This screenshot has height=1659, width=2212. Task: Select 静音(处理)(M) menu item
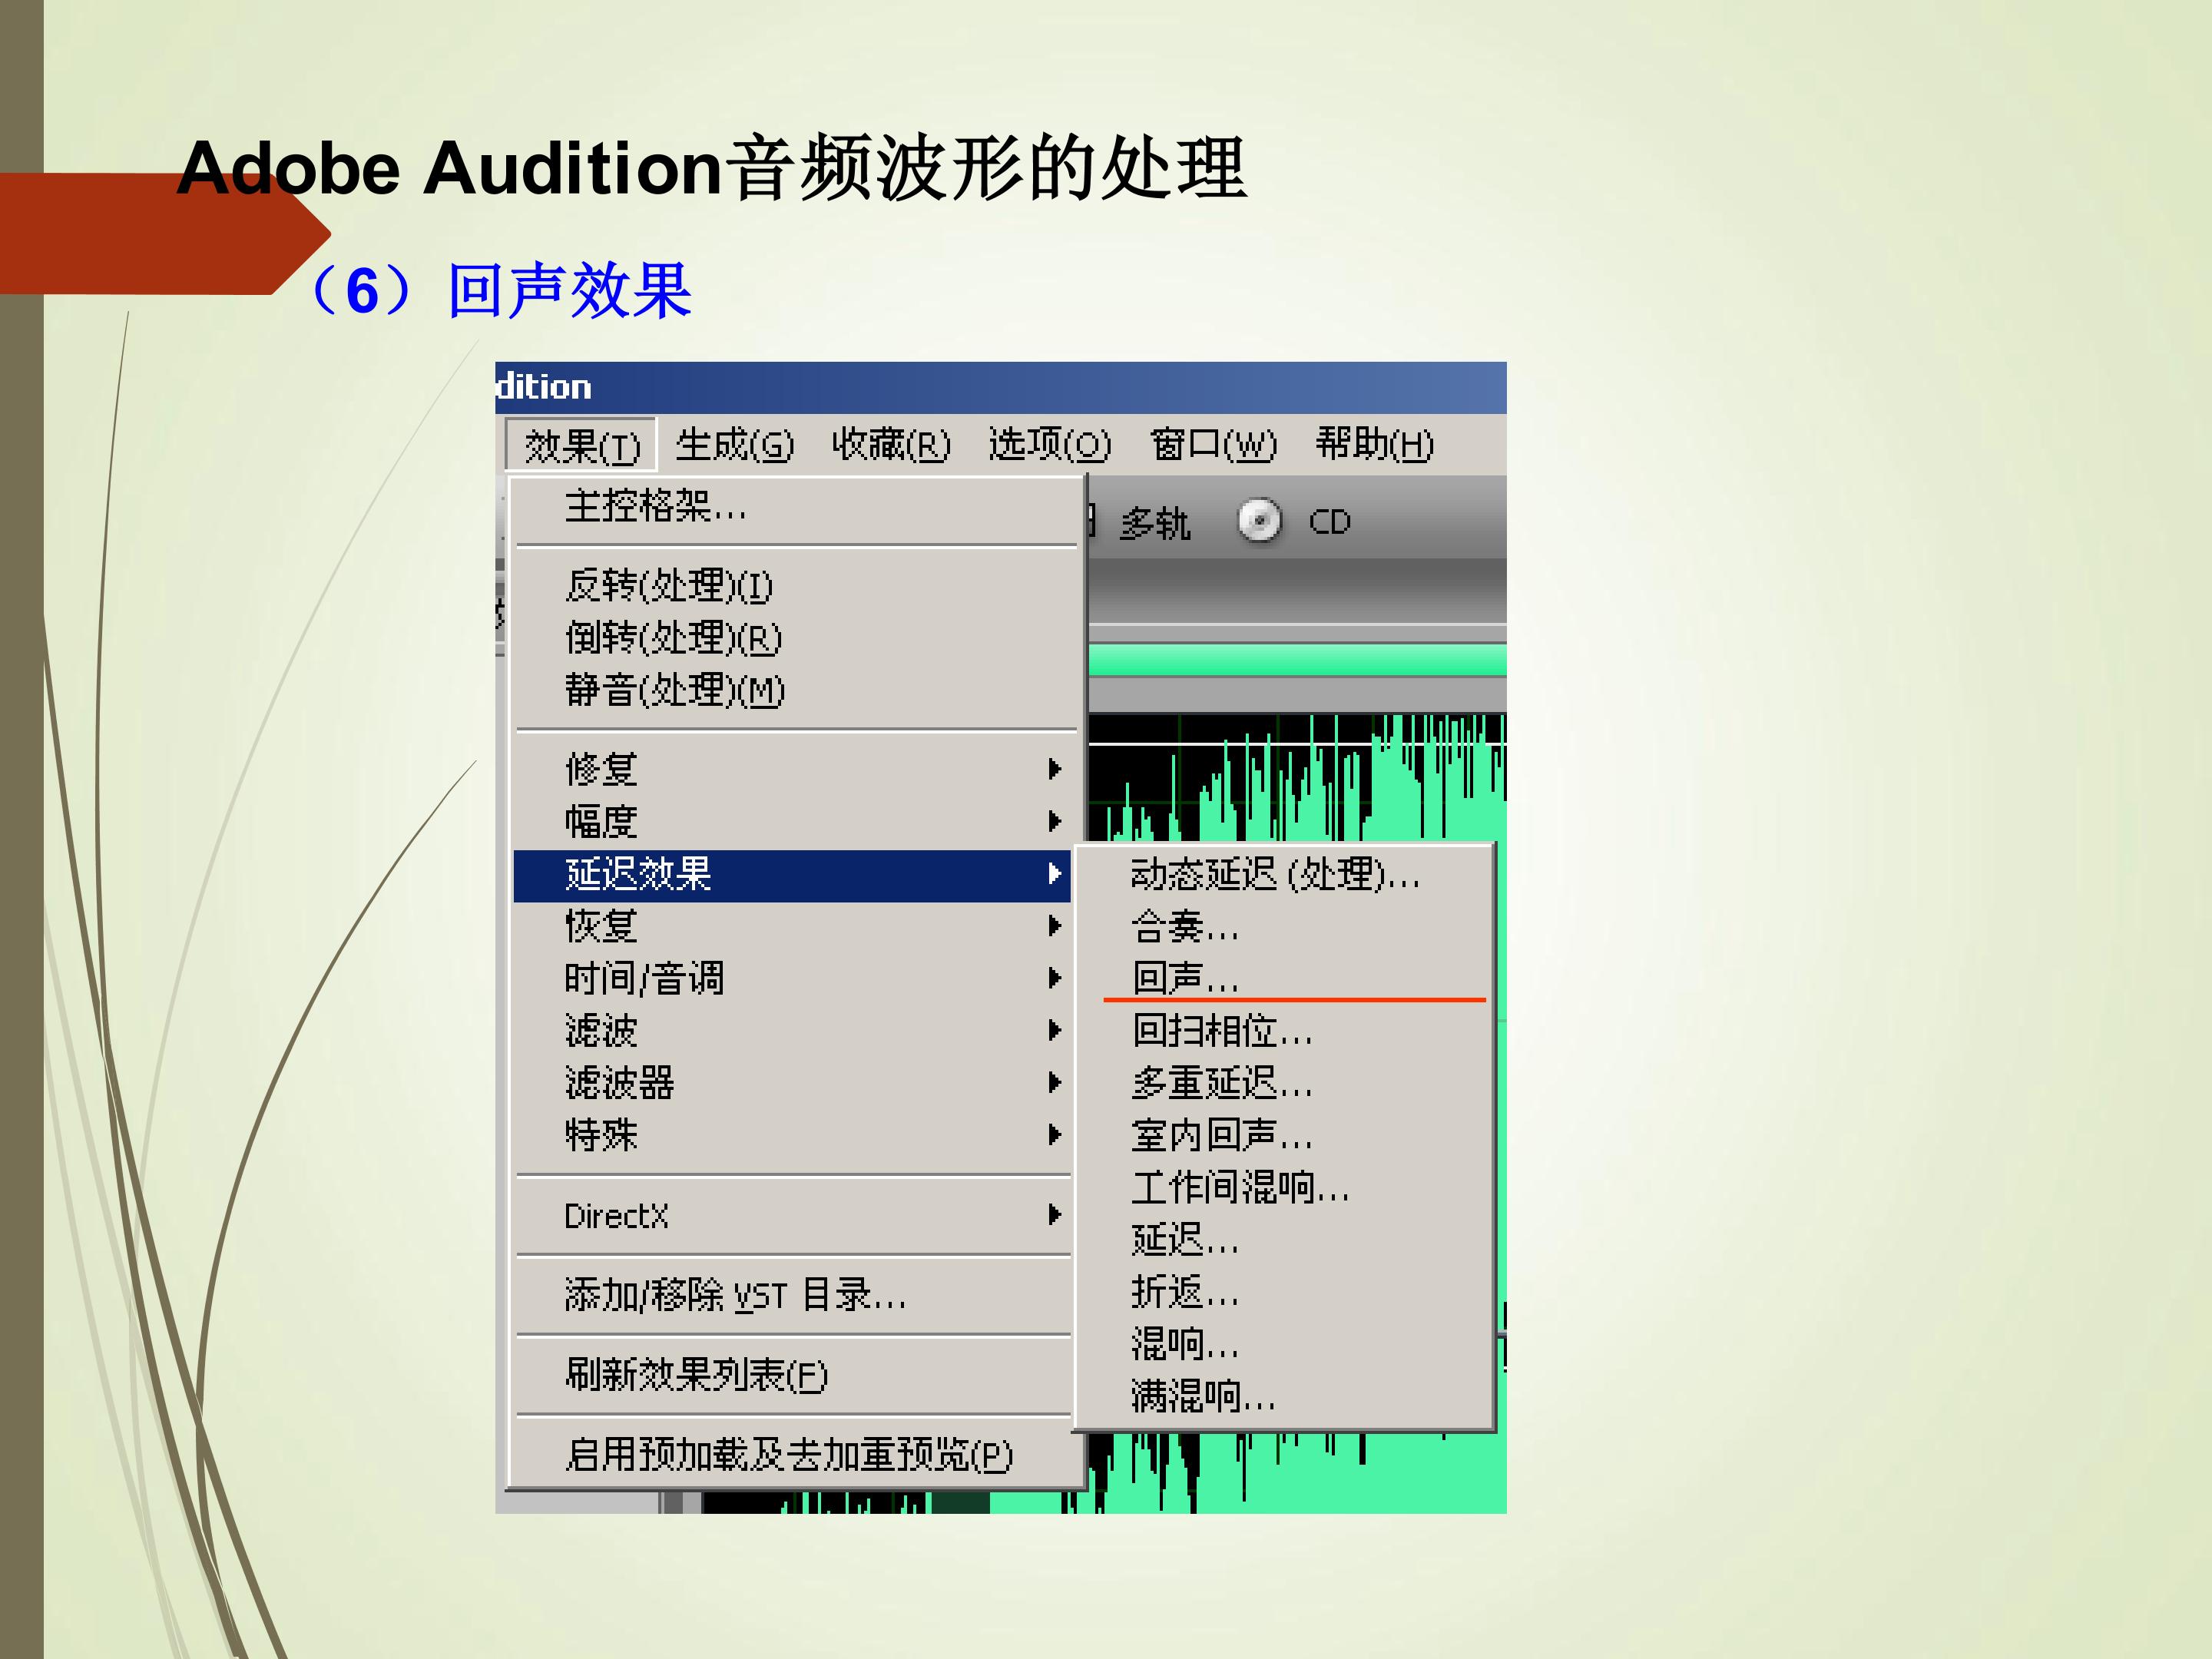pyautogui.click(x=797, y=690)
